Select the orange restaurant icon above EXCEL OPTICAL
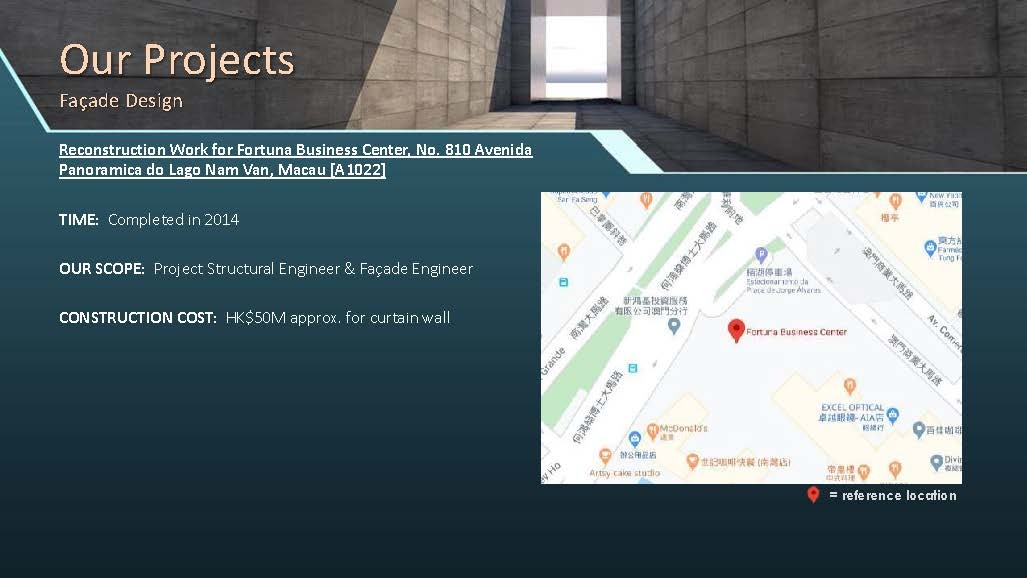1027x578 pixels. (850, 385)
